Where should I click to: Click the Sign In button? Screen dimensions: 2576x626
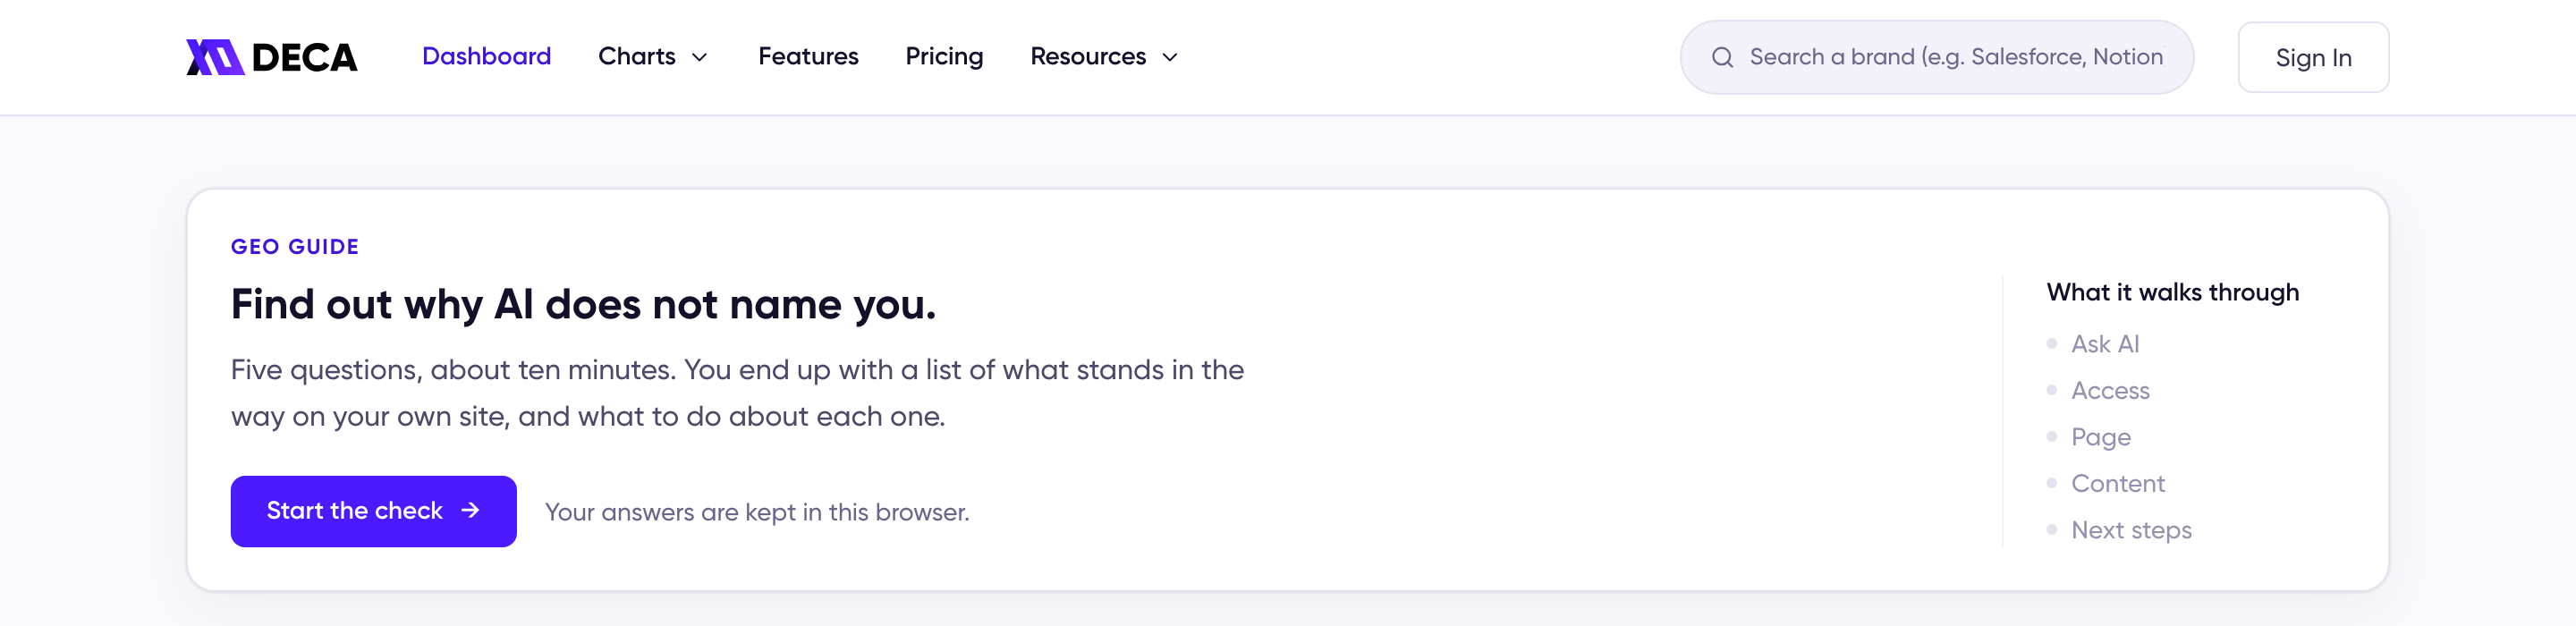pyautogui.click(x=2313, y=57)
